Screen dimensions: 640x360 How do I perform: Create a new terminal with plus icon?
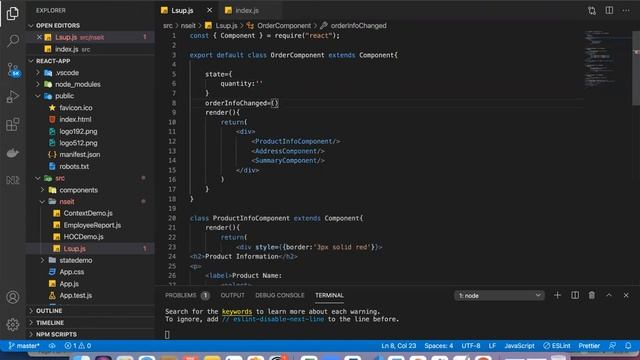coord(558,295)
